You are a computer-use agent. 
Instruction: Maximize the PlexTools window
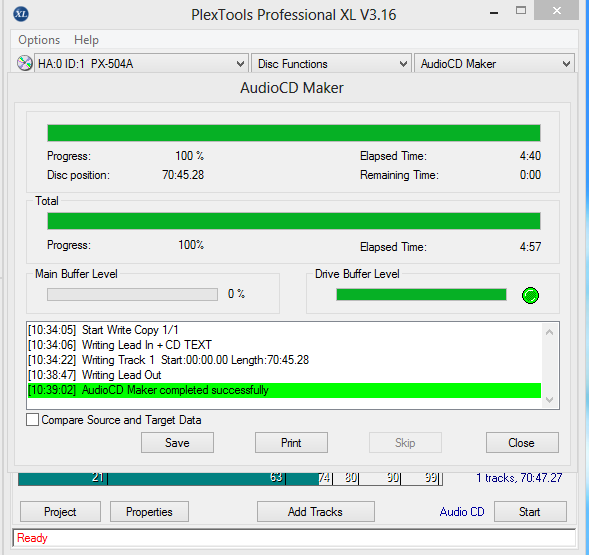521,11
